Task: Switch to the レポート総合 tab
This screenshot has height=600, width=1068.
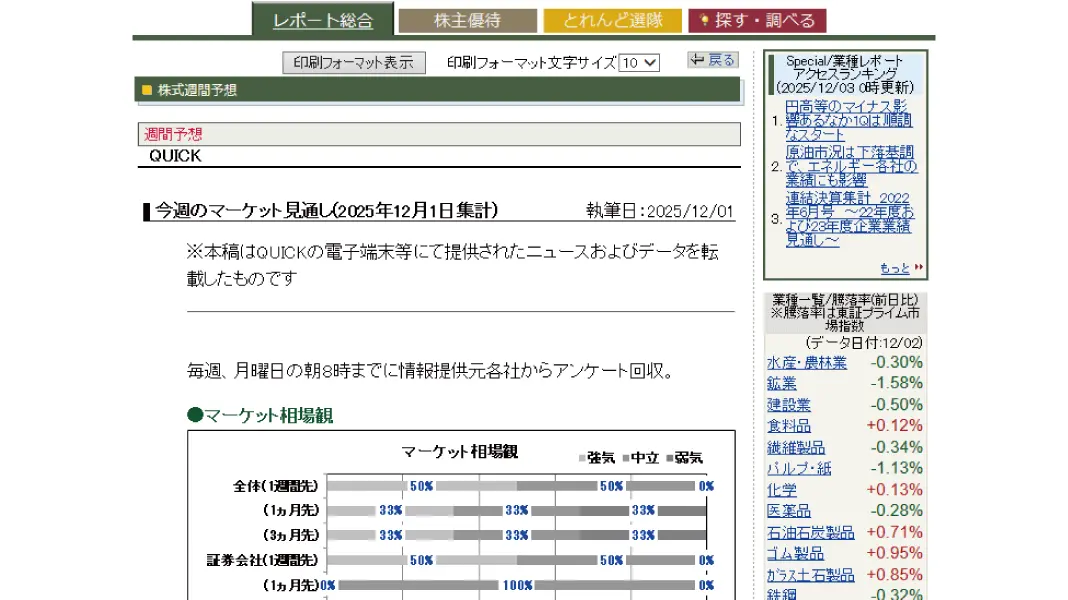Action: click(323, 20)
